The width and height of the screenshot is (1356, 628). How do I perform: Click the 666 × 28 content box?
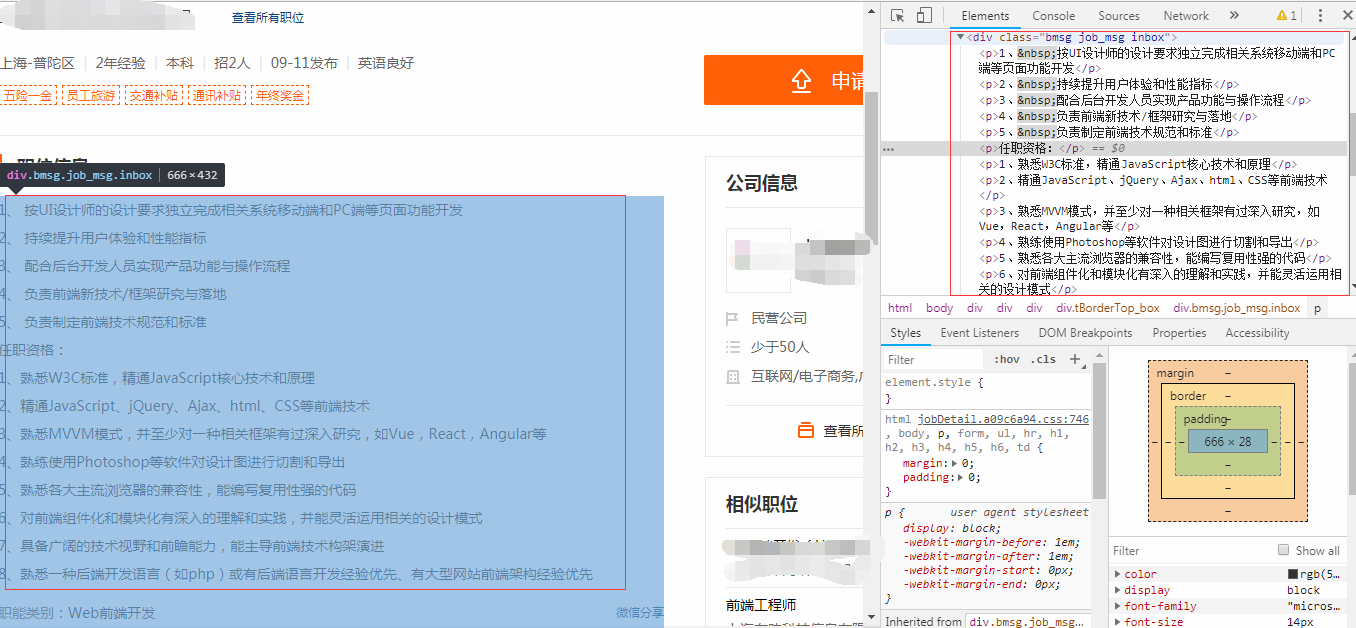pos(1228,441)
